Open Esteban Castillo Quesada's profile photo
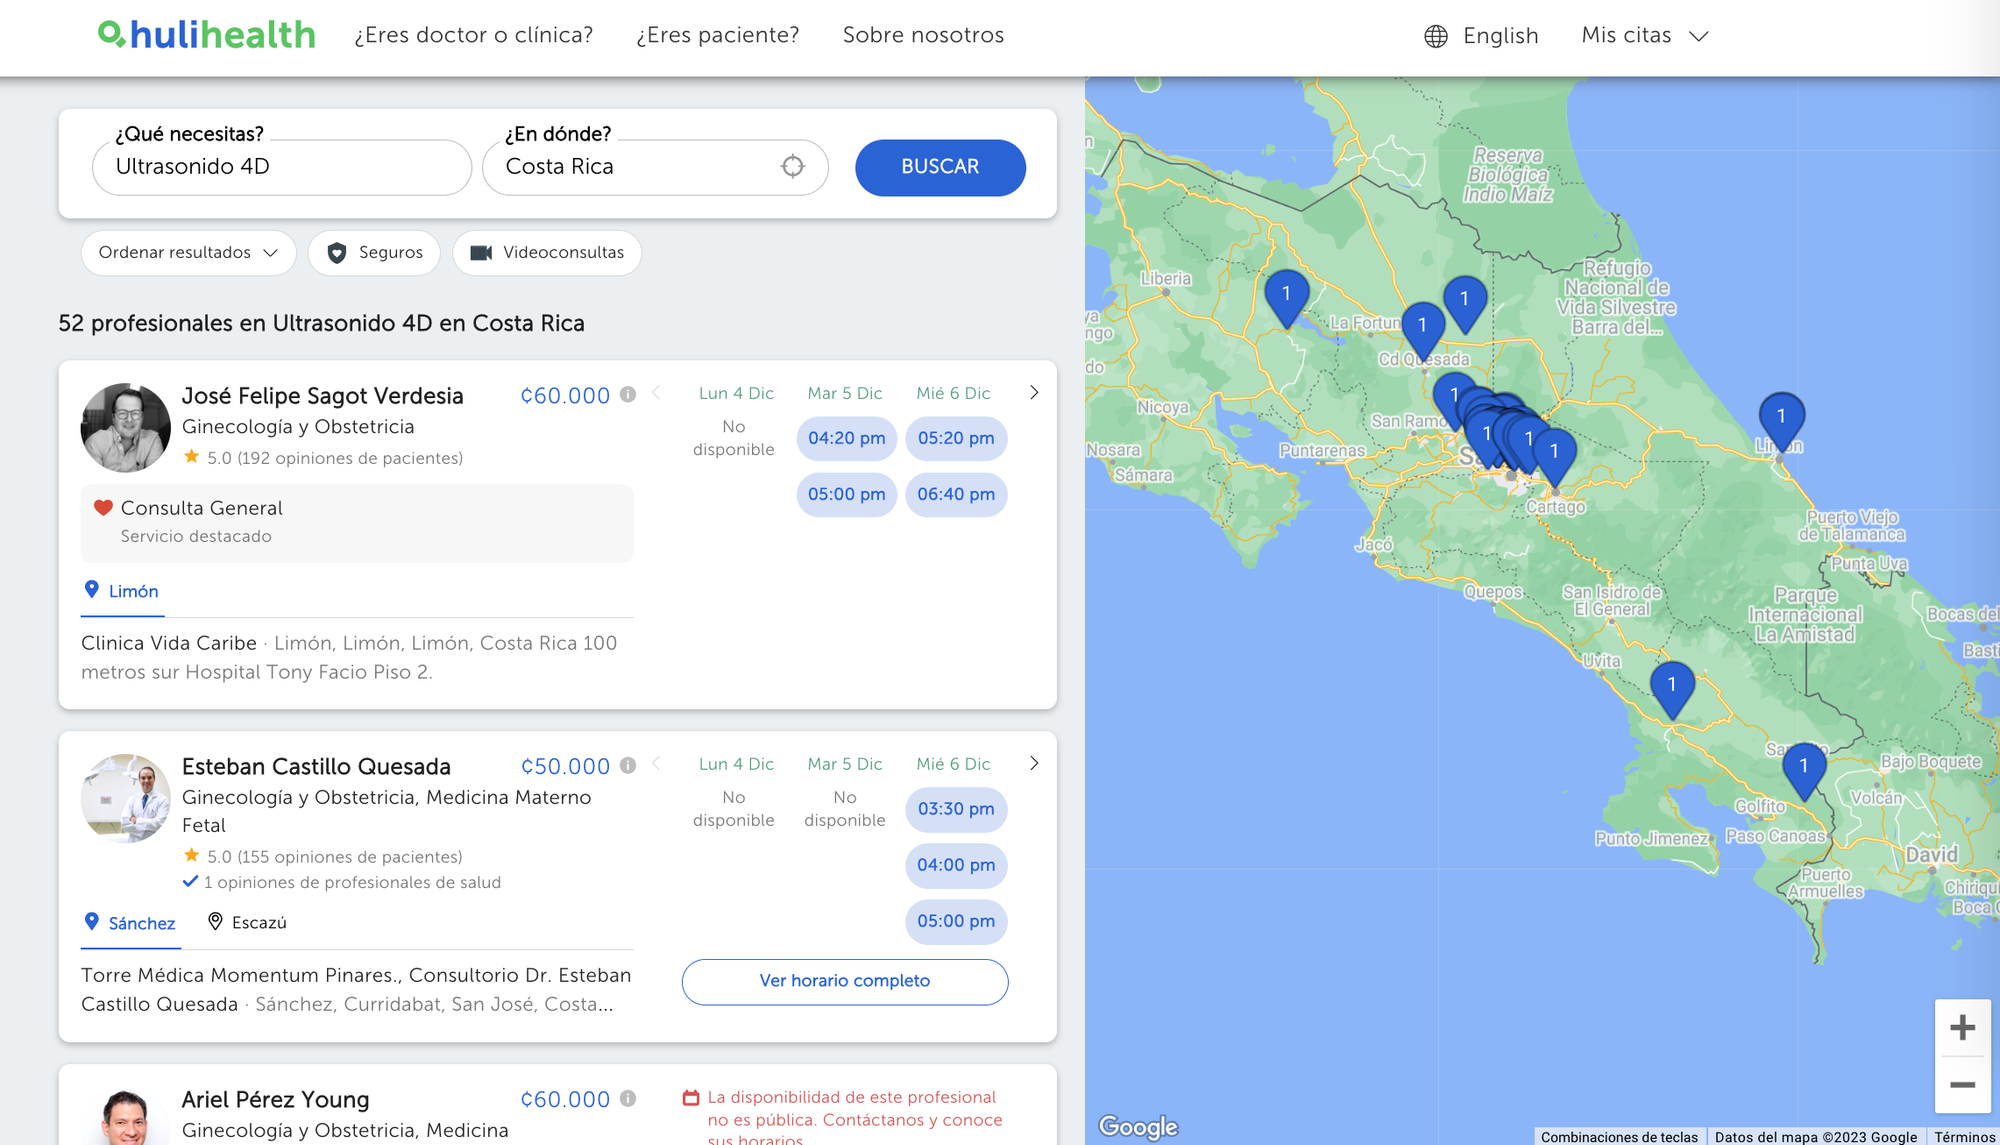 pyautogui.click(x=126, y=798)
